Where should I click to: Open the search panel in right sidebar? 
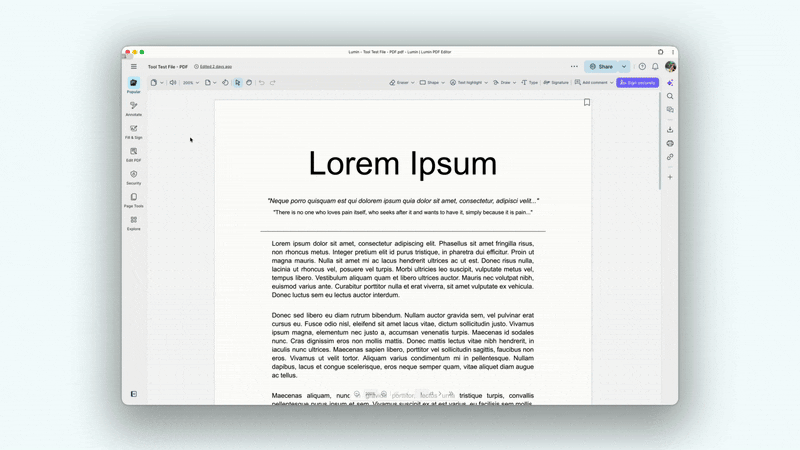tap(670, 96)
